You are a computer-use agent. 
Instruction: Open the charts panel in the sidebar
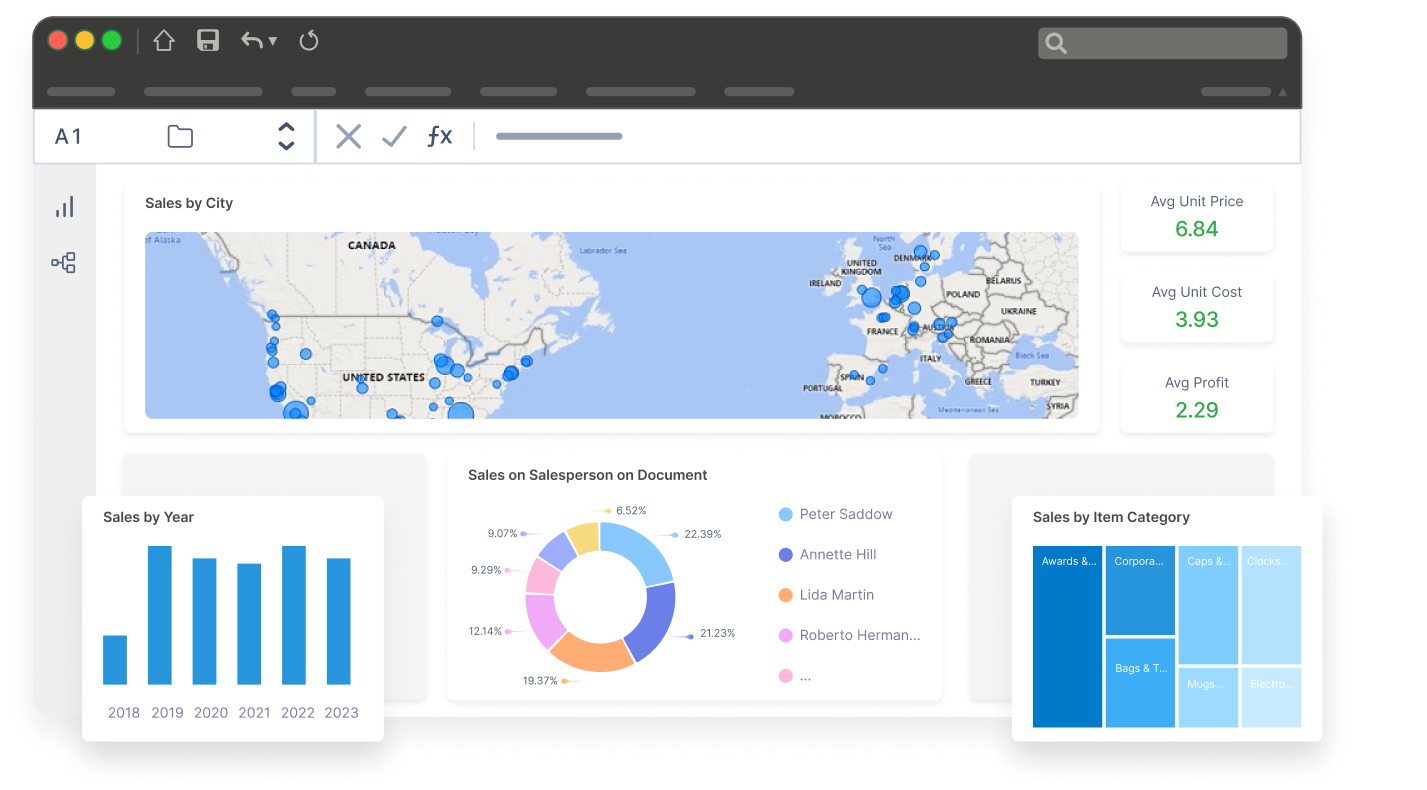click(64, 206)
